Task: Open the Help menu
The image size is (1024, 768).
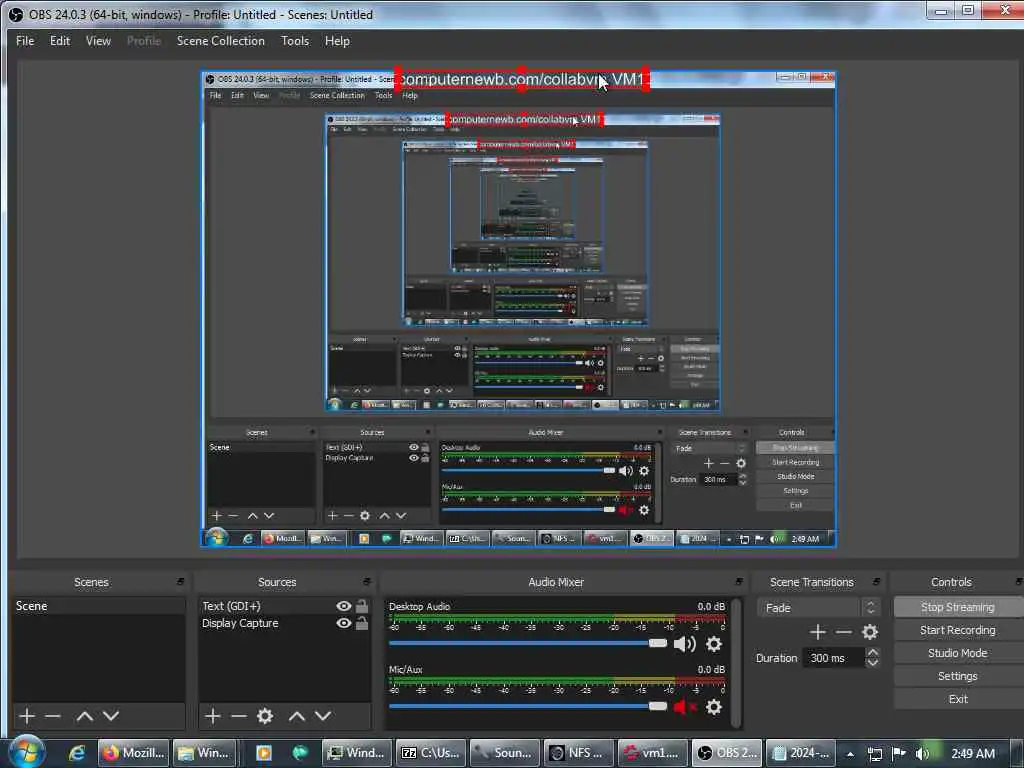Action: 337,40
